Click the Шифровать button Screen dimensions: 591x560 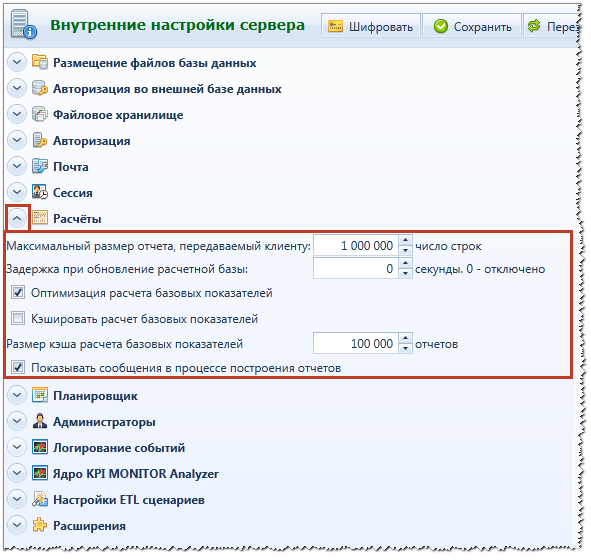[x=371, y=26]
